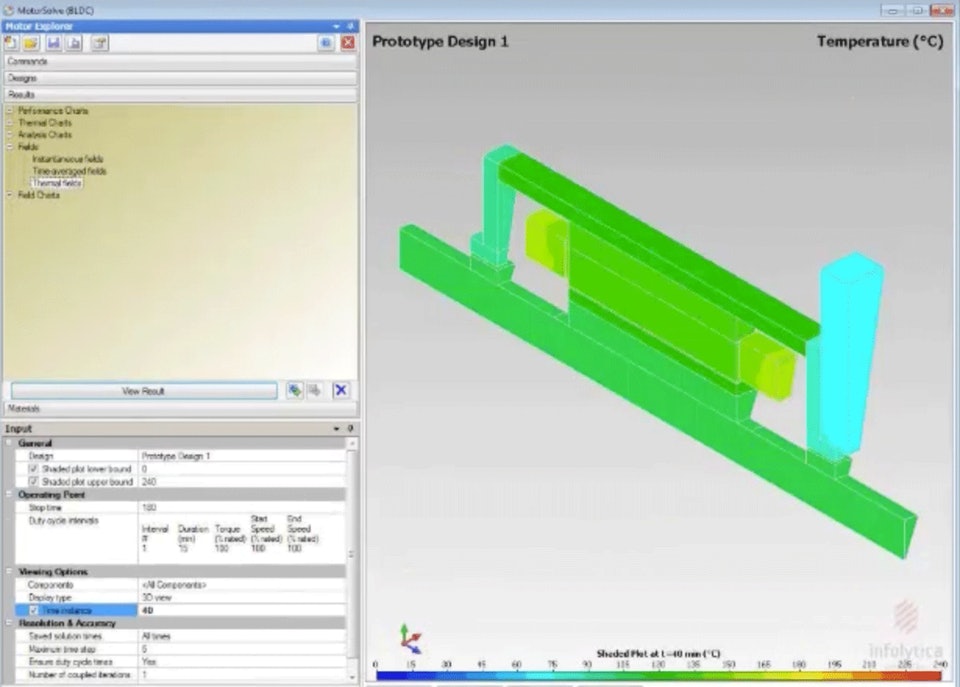Pin the Motor Explorer panel
The width and height of the screenshot is (960, 687).
tap(350, 26)
